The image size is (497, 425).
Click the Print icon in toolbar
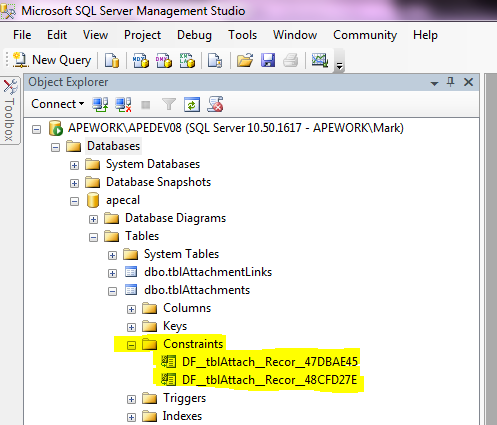click(x=291, y=61)
